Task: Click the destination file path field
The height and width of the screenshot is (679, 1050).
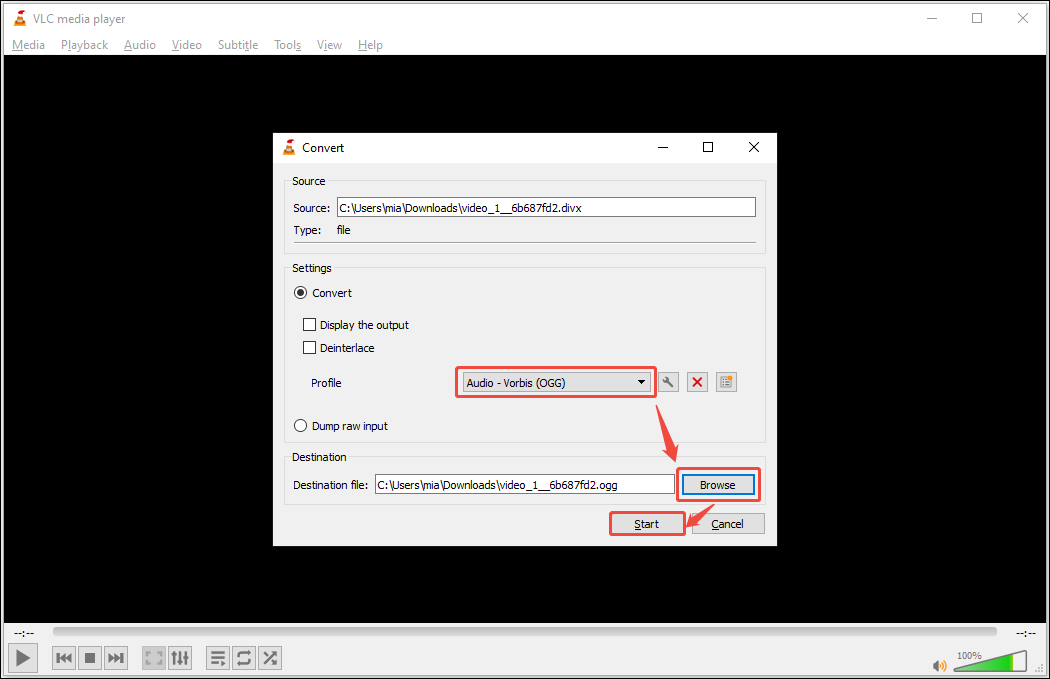Action: 524,483
